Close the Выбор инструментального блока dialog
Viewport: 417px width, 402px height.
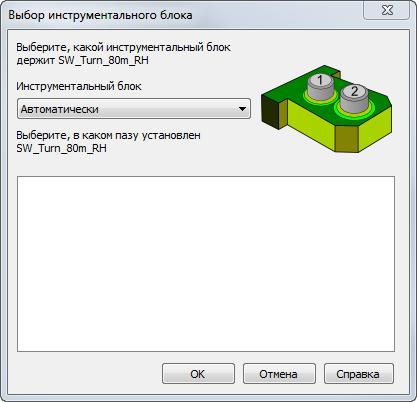[x=387, y=10]
